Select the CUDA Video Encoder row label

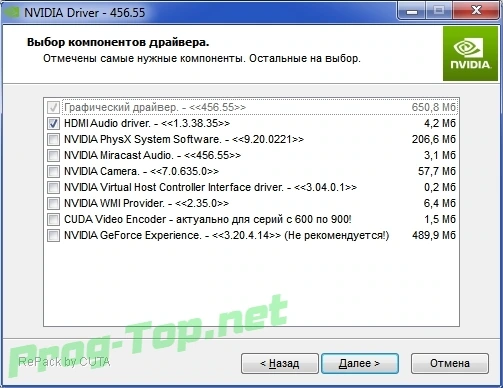208,219
